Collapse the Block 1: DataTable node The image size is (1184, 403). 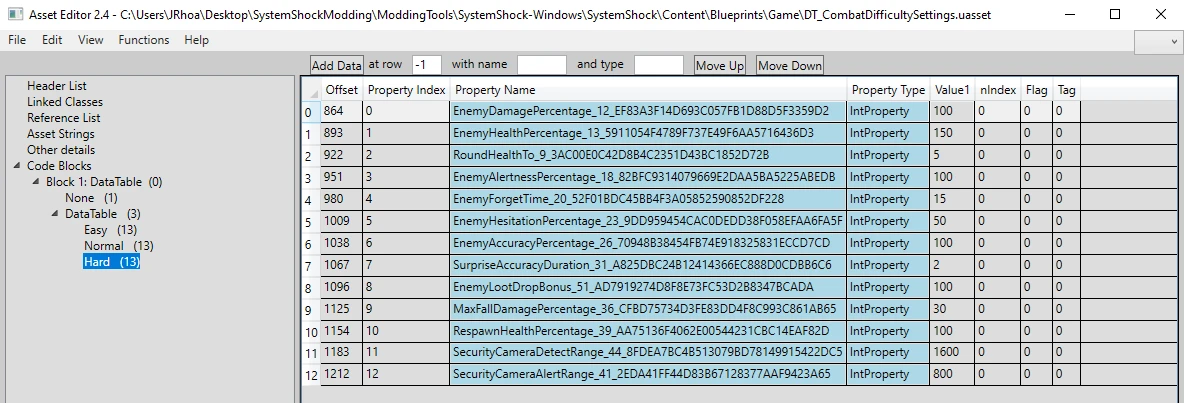[x=36, y=182]
